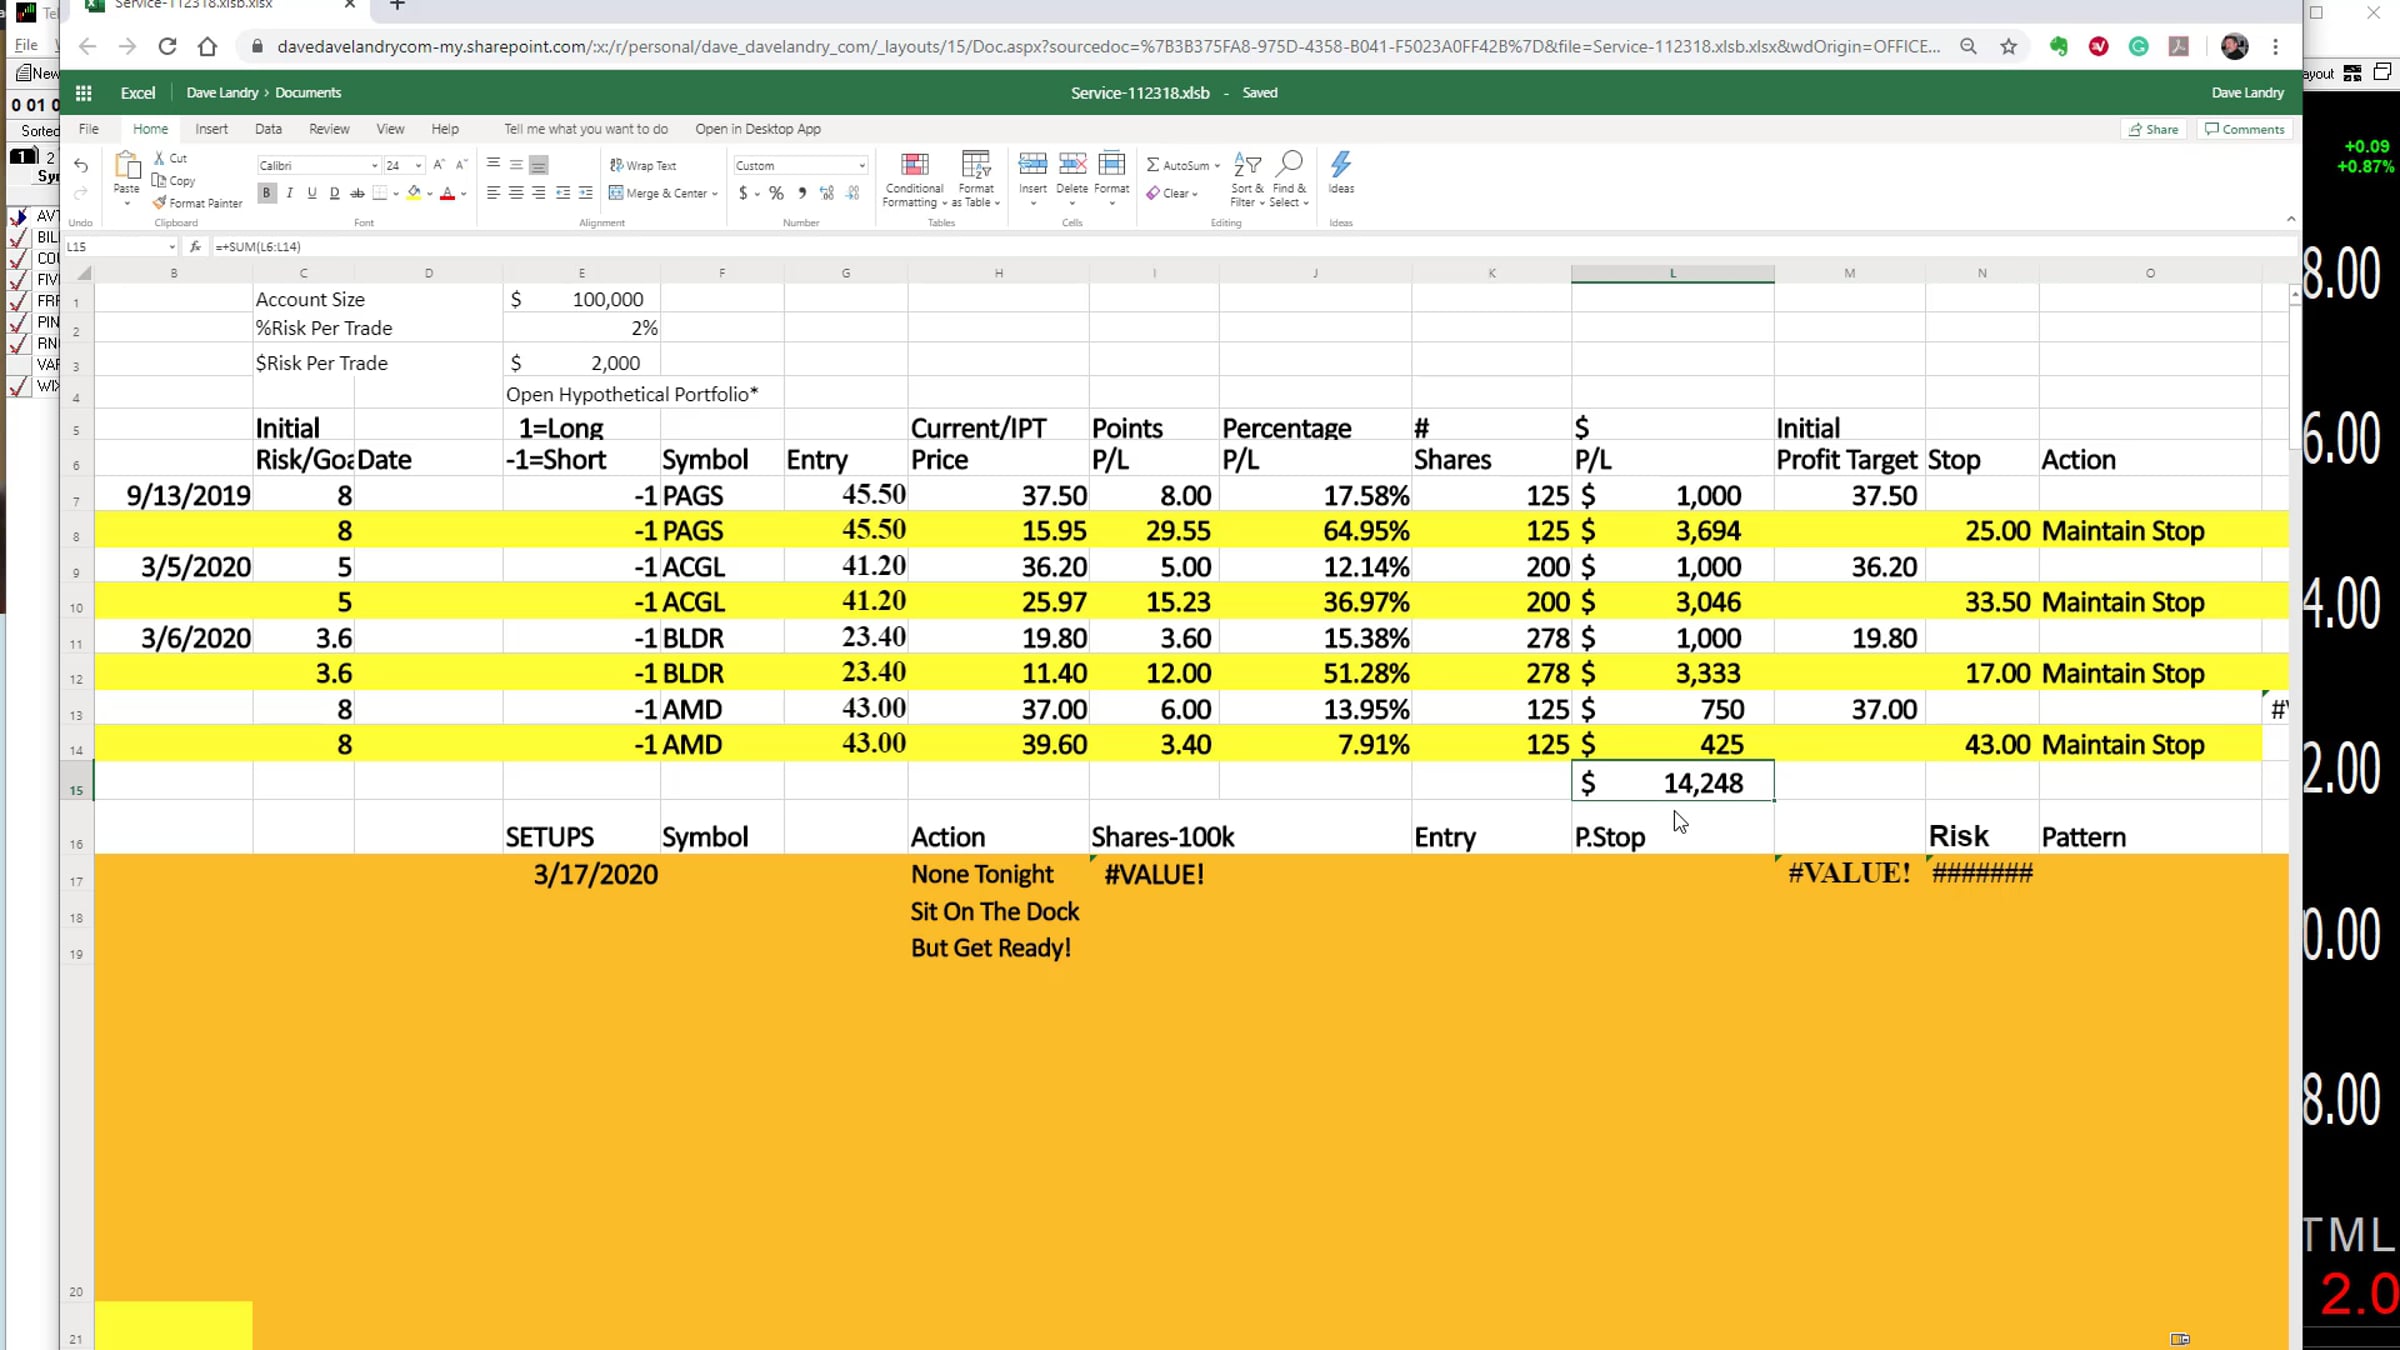Apply percent style to the cell
The image size is (2400, 1350).
[776, 193]
